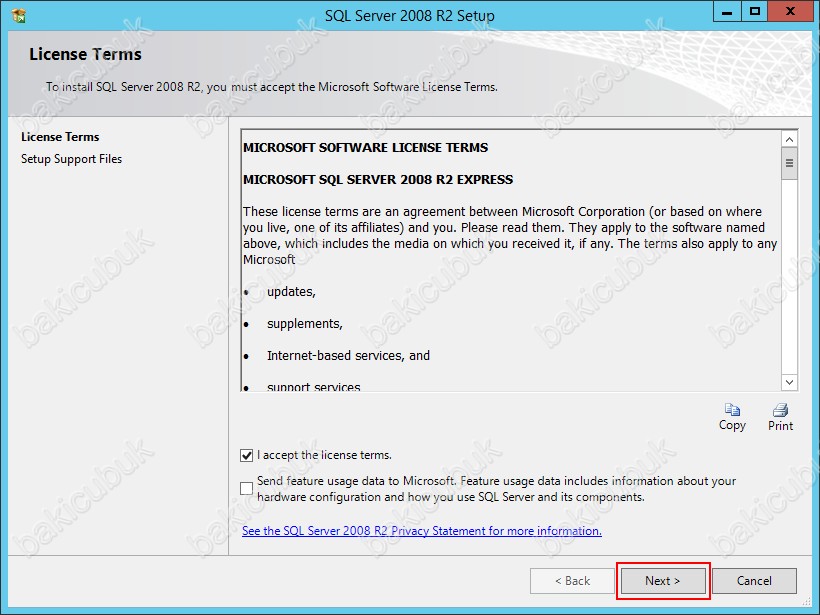Viewport: 820px width, 615px height.
Task: Close the SQL Server 2008 R2 Setup window
Action: 790,12
